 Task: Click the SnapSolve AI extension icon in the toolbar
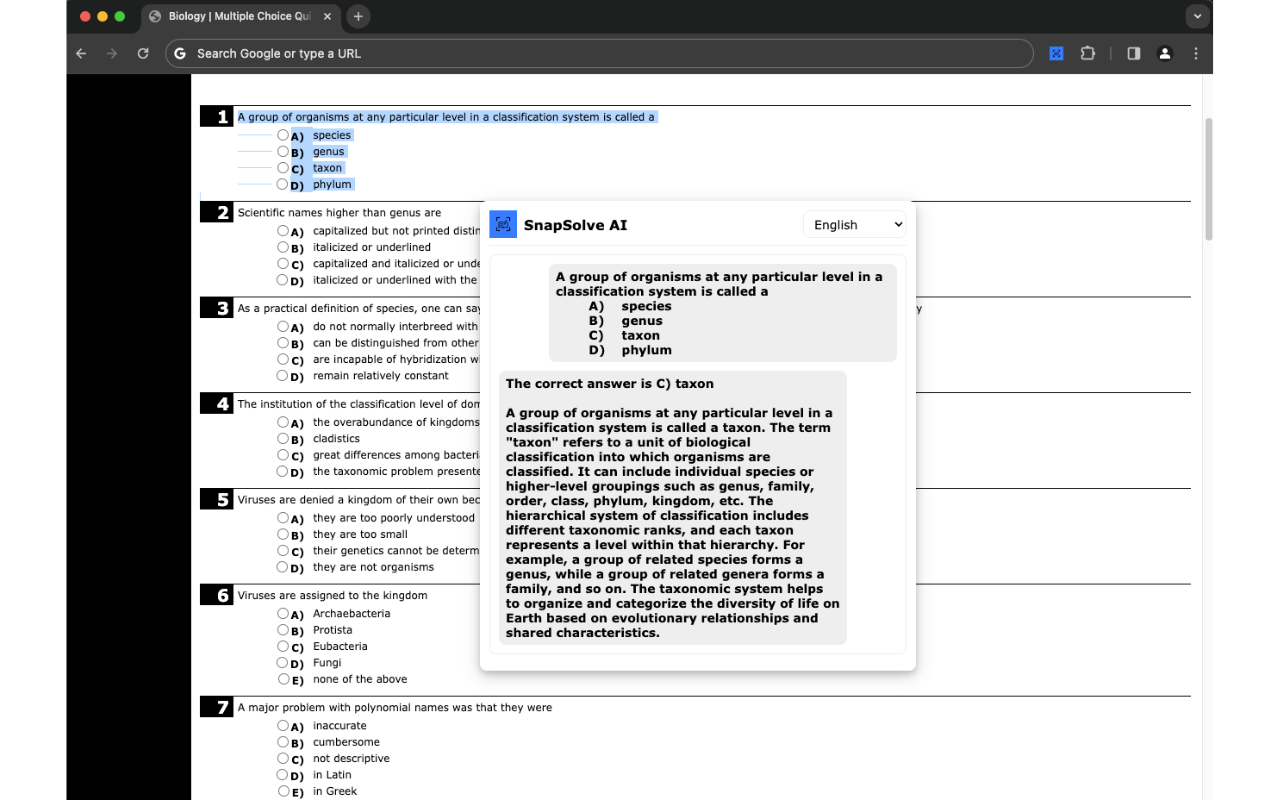coord(1056,53)
